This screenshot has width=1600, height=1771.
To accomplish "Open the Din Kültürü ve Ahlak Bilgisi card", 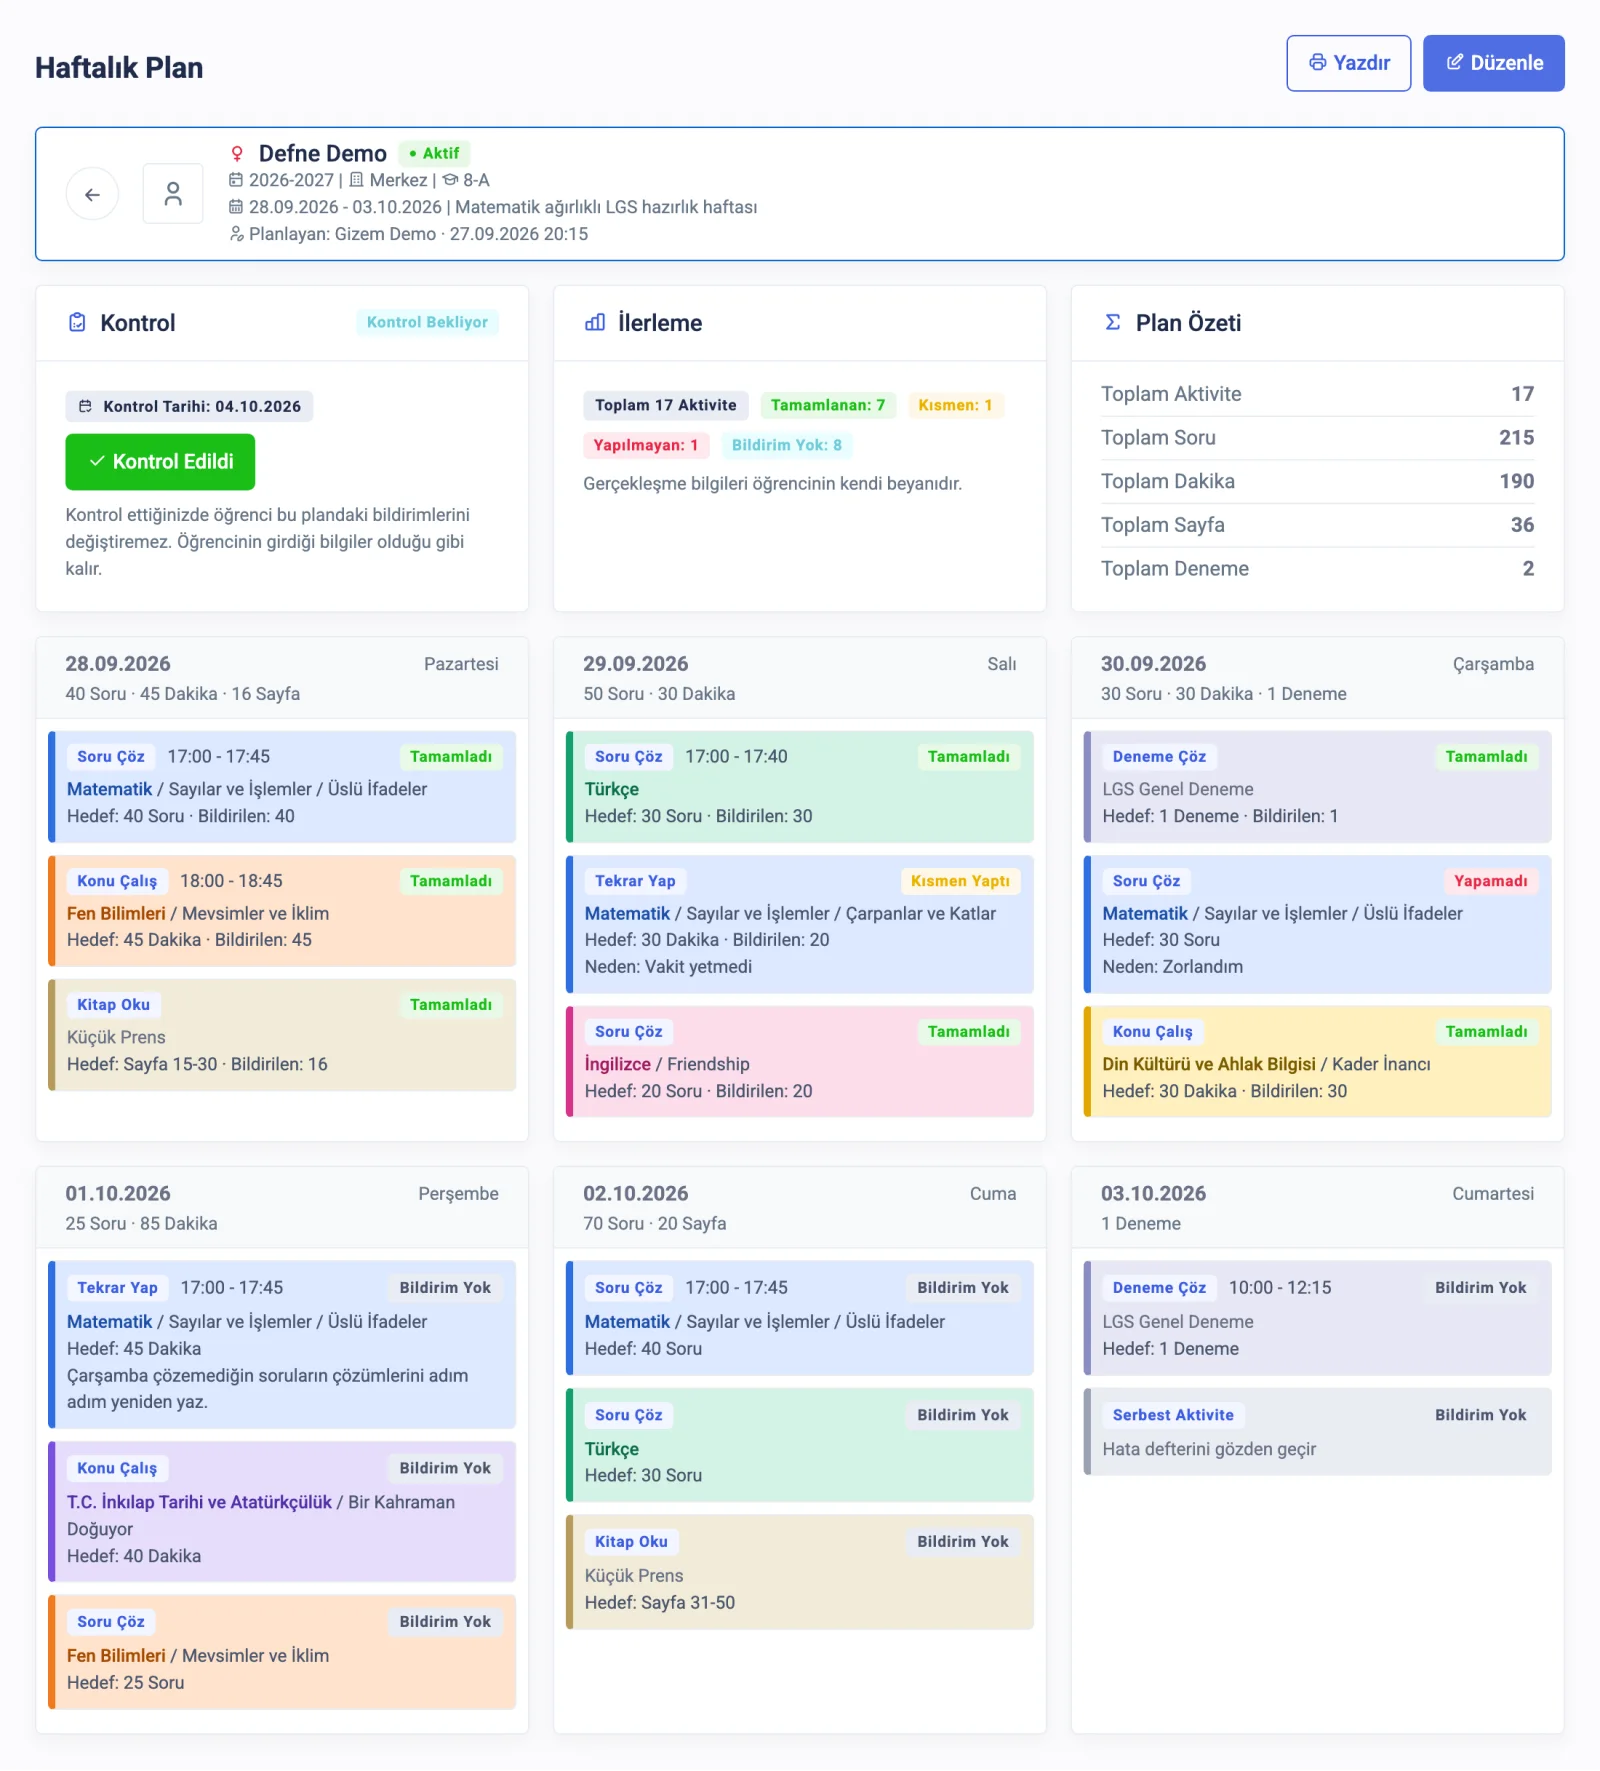I will point(1317,1061).
